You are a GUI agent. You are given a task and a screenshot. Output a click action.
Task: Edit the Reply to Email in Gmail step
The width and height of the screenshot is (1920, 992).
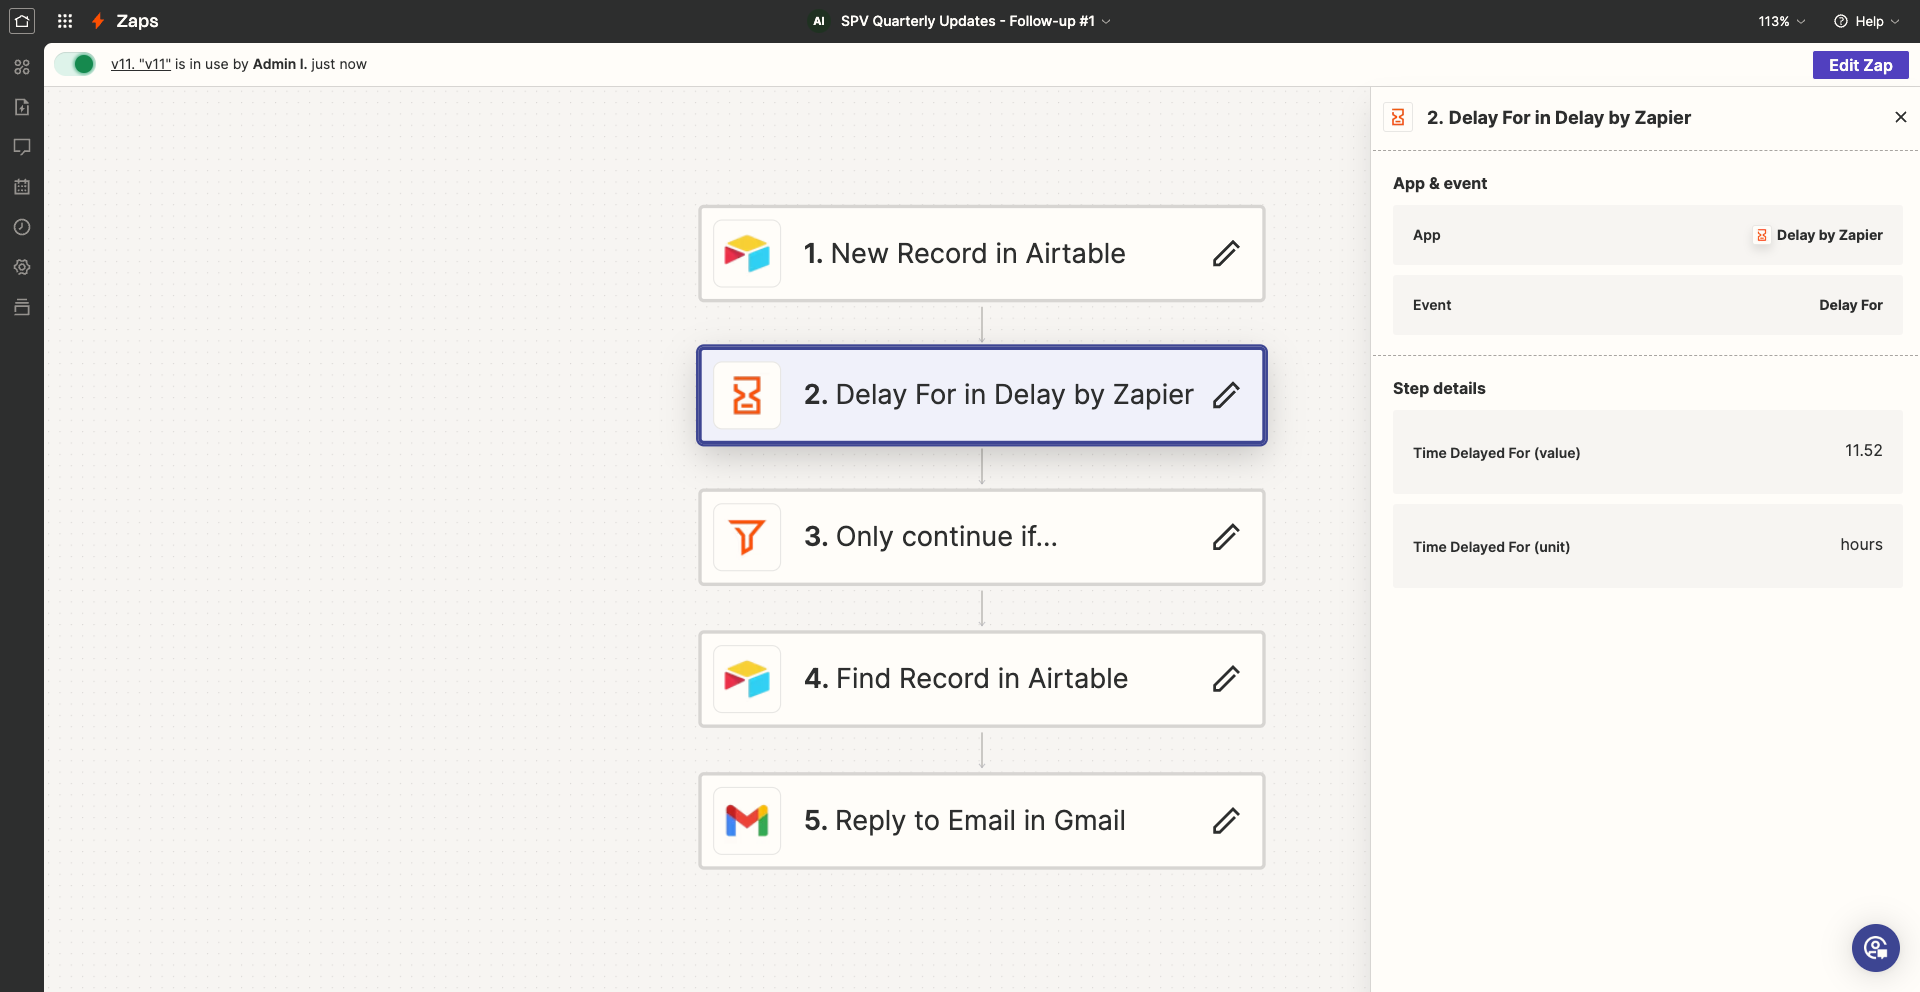(x=1226, y=821)
